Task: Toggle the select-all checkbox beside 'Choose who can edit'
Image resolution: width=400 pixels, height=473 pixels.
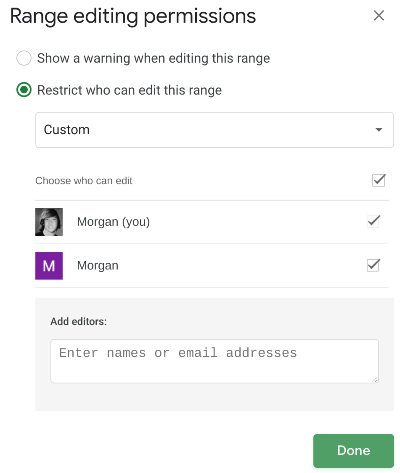Action: (x=379, y=180)
